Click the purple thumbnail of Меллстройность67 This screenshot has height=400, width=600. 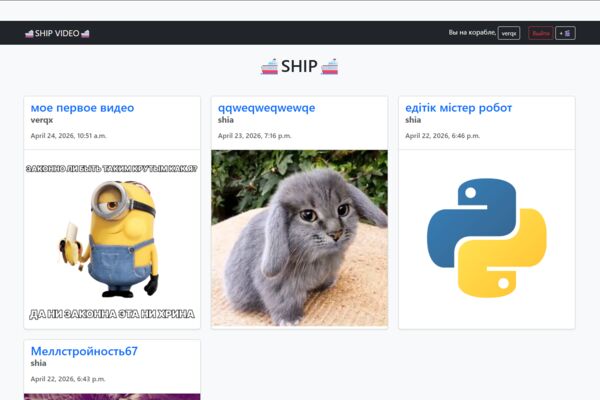click(112, 397)
